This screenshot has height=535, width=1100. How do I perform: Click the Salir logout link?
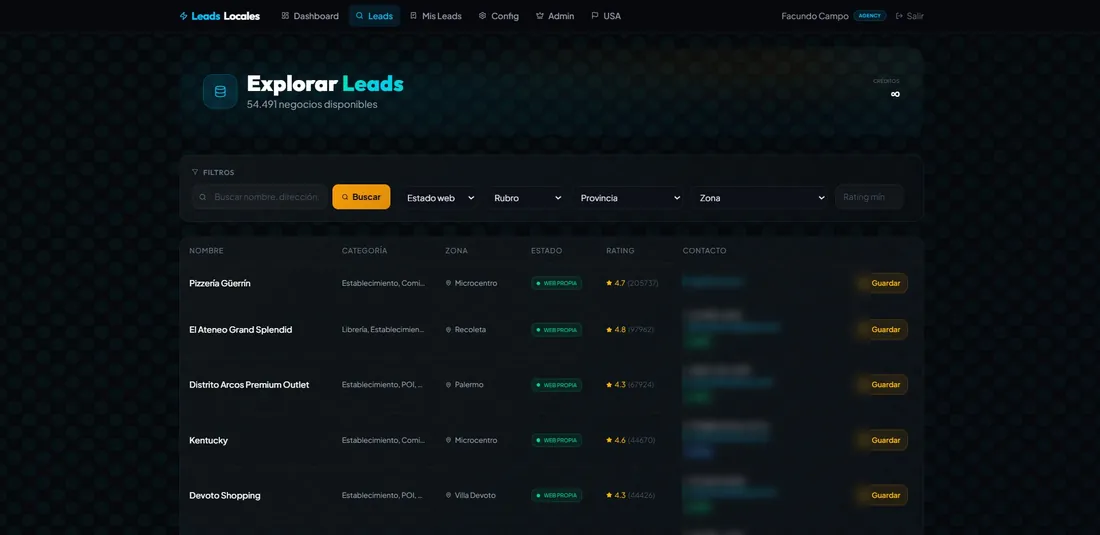[910, 16]
